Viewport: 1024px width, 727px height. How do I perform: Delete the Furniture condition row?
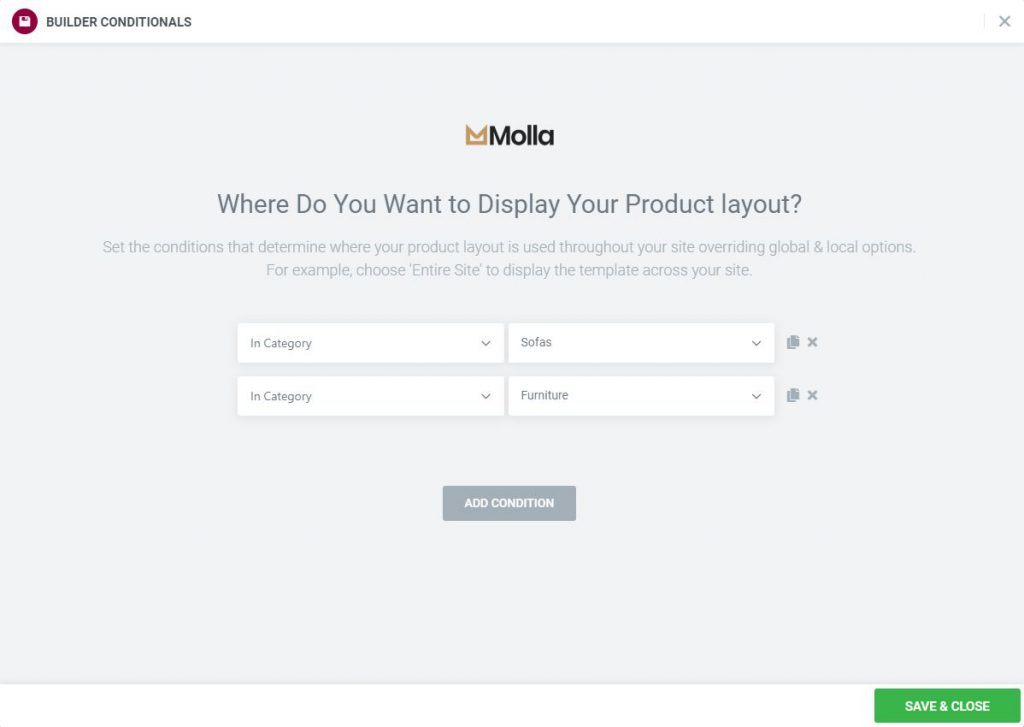[x=812, y=395]
